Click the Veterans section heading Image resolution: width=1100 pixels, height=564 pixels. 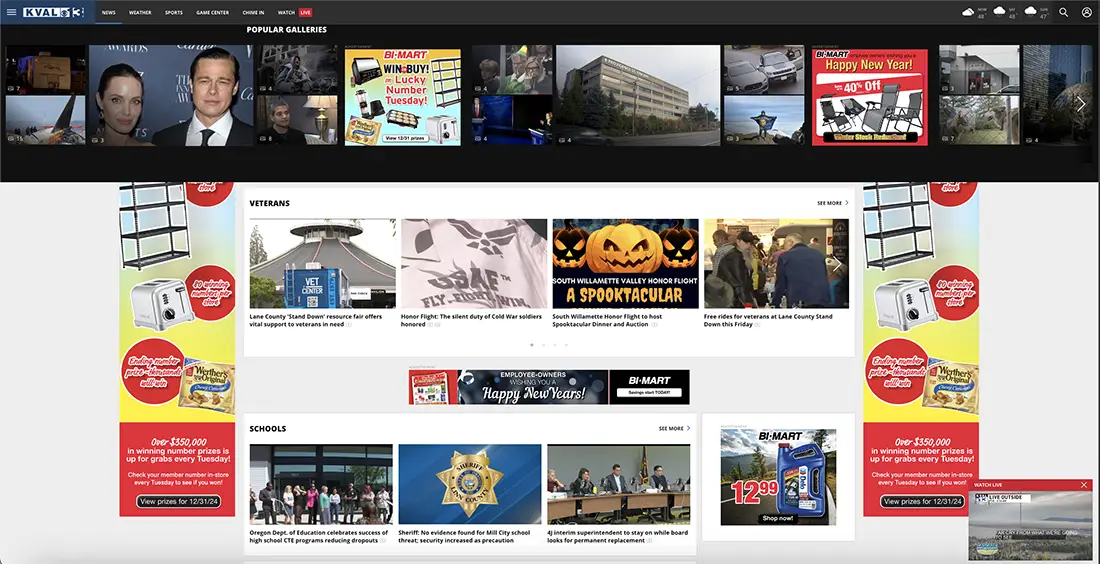coord(269,203)
